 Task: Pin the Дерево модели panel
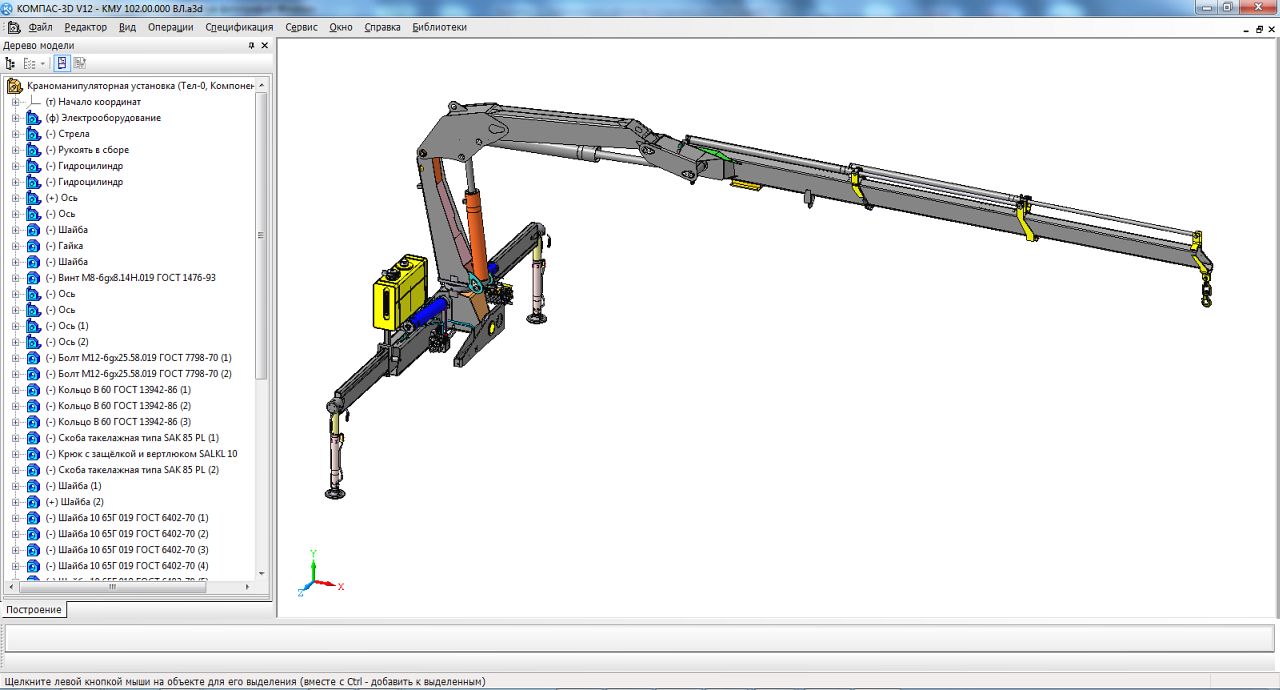251,46
